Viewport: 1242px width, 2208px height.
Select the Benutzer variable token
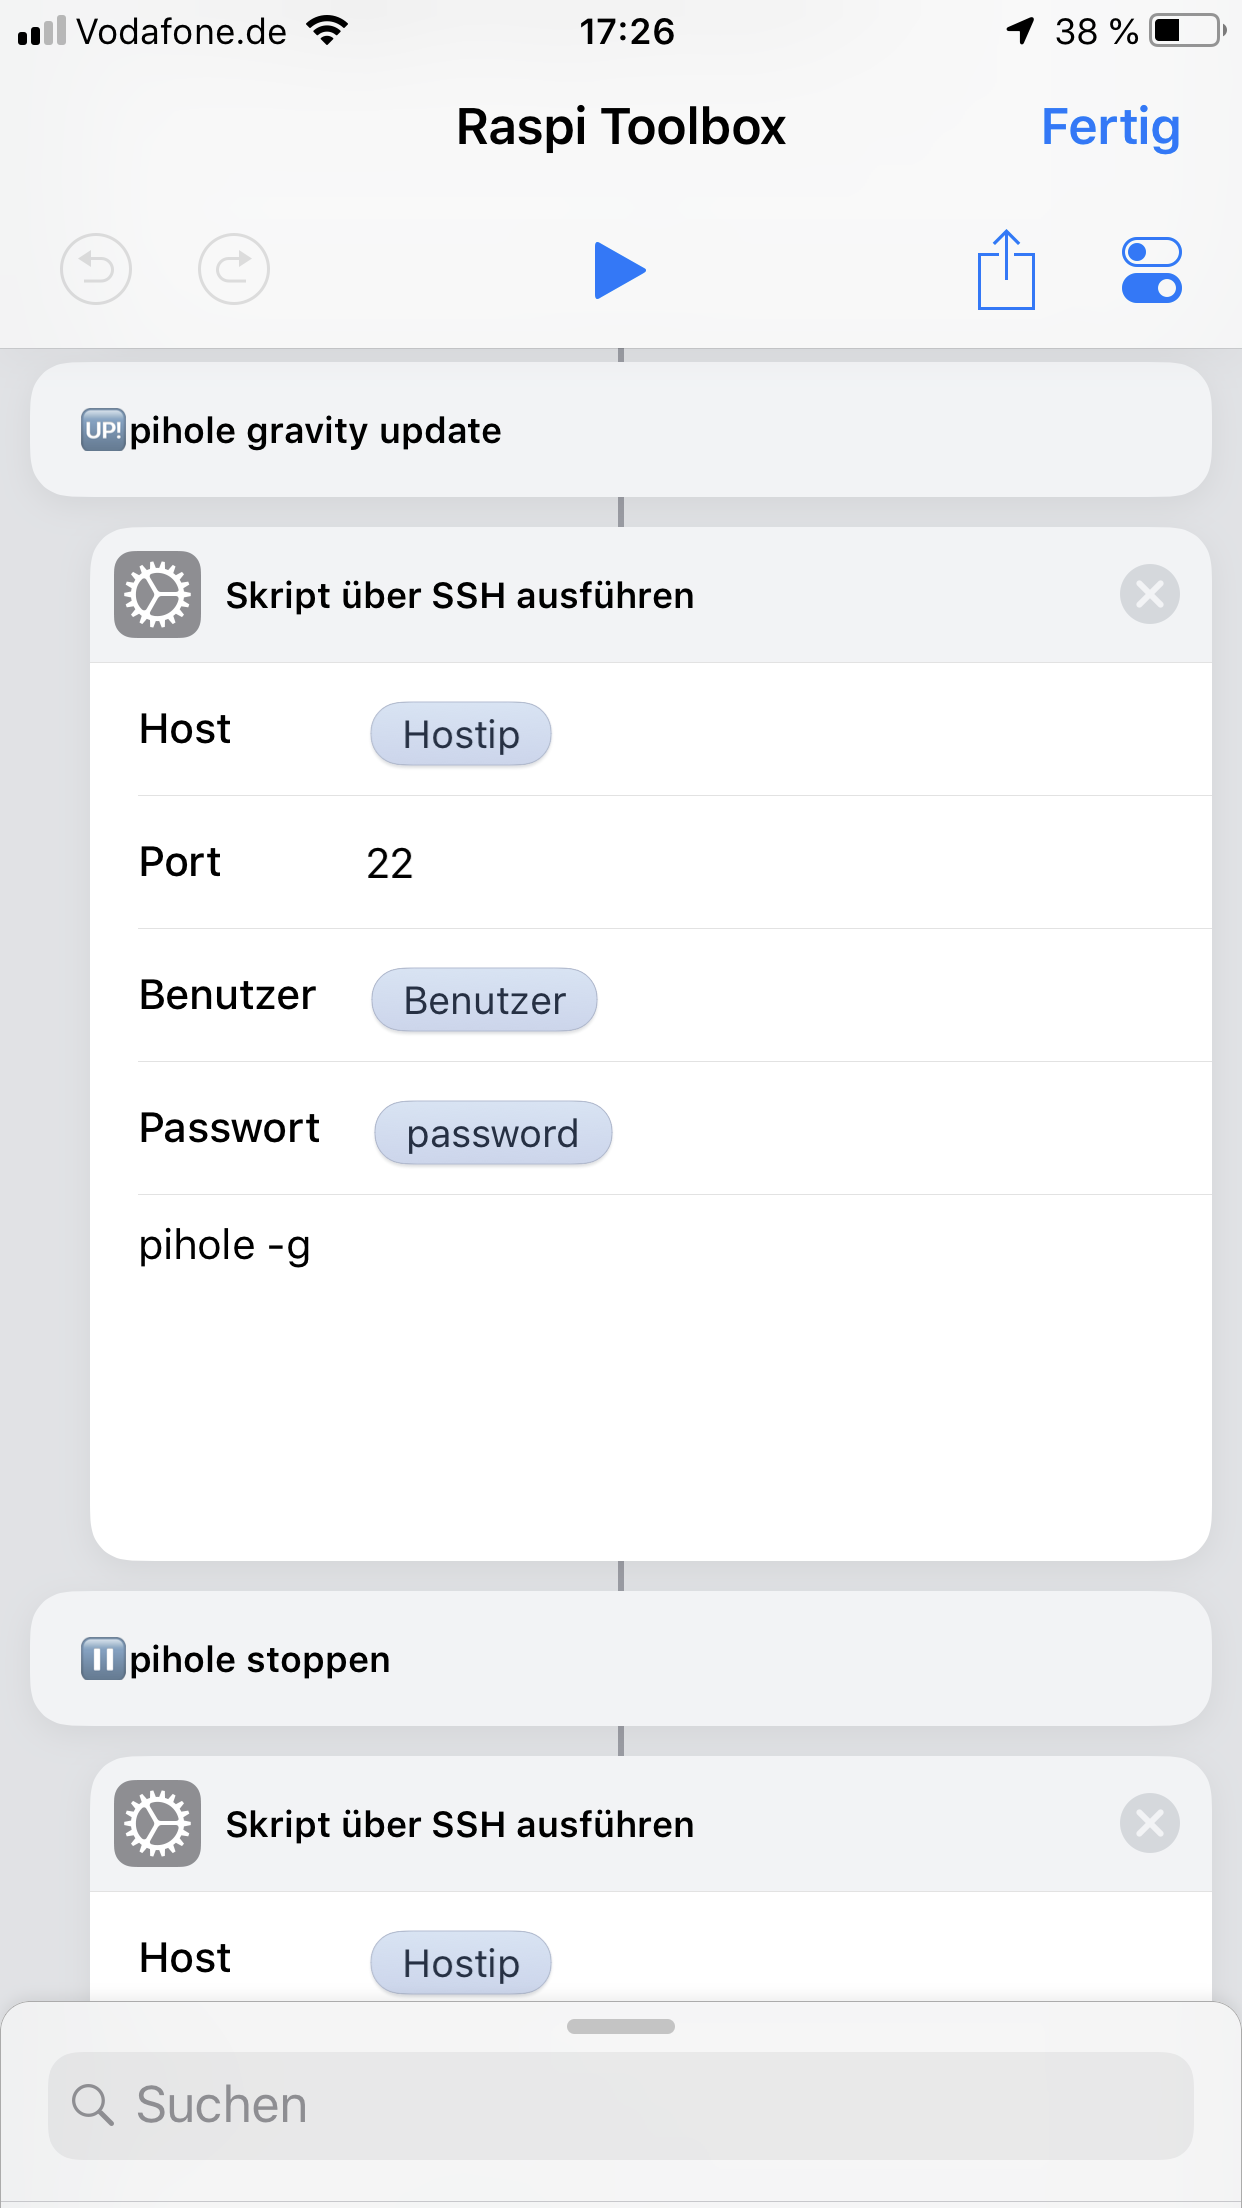pos(485,1000)
